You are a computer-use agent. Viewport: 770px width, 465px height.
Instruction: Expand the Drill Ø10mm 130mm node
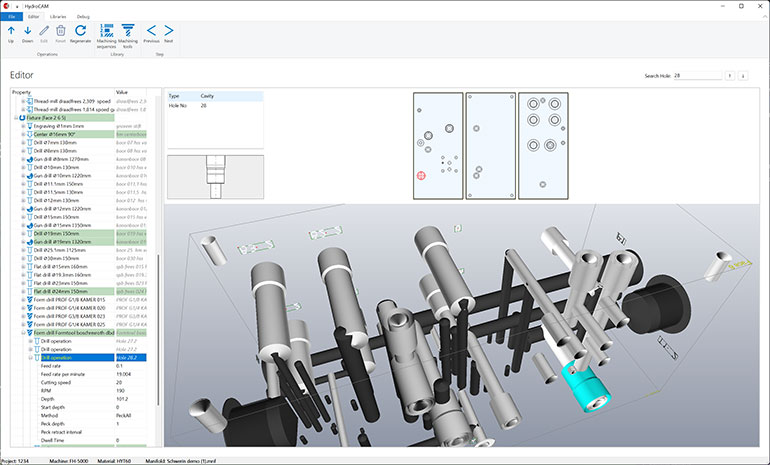tap(23, 167)
